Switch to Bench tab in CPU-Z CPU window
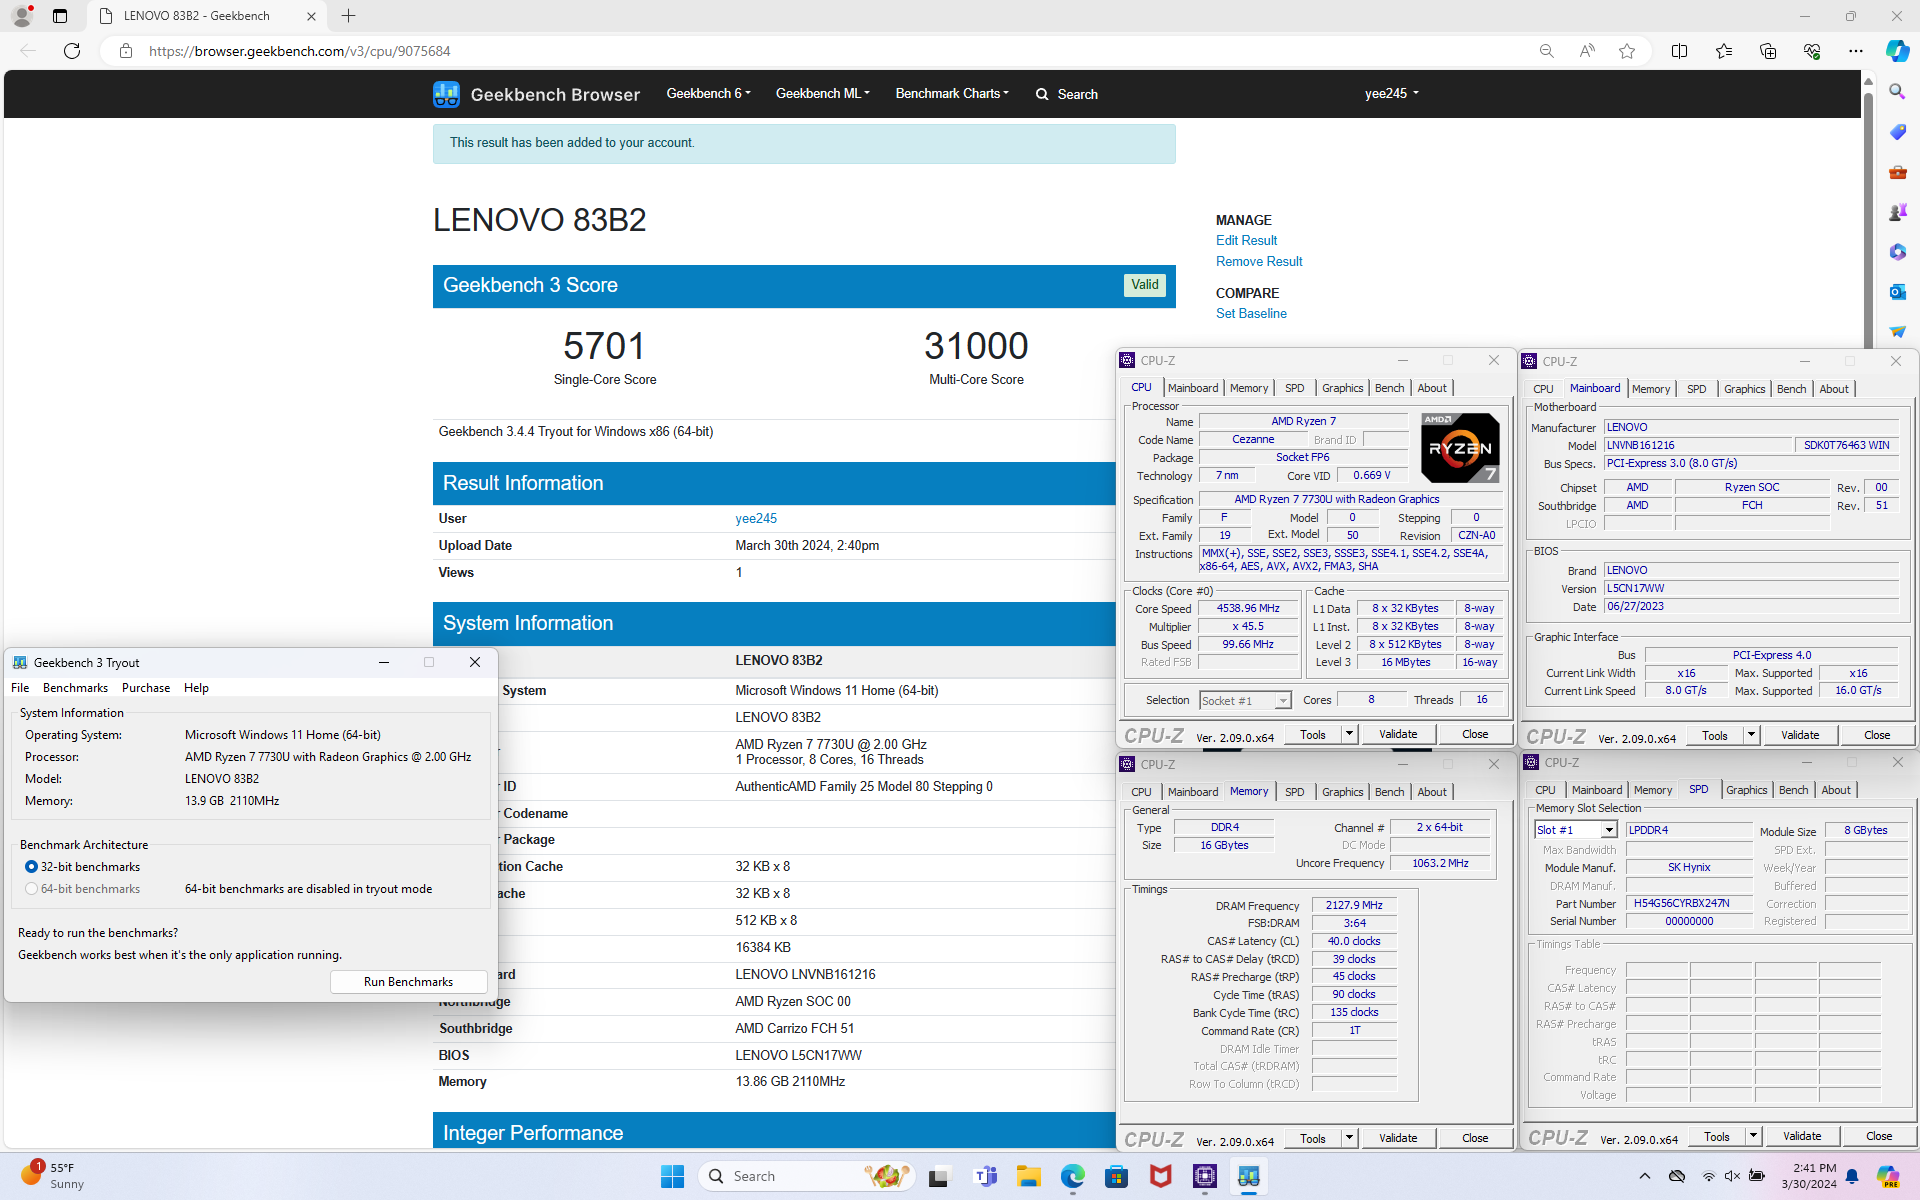This screenshot has height=1200, width=1920. [x=1389, y=388]
